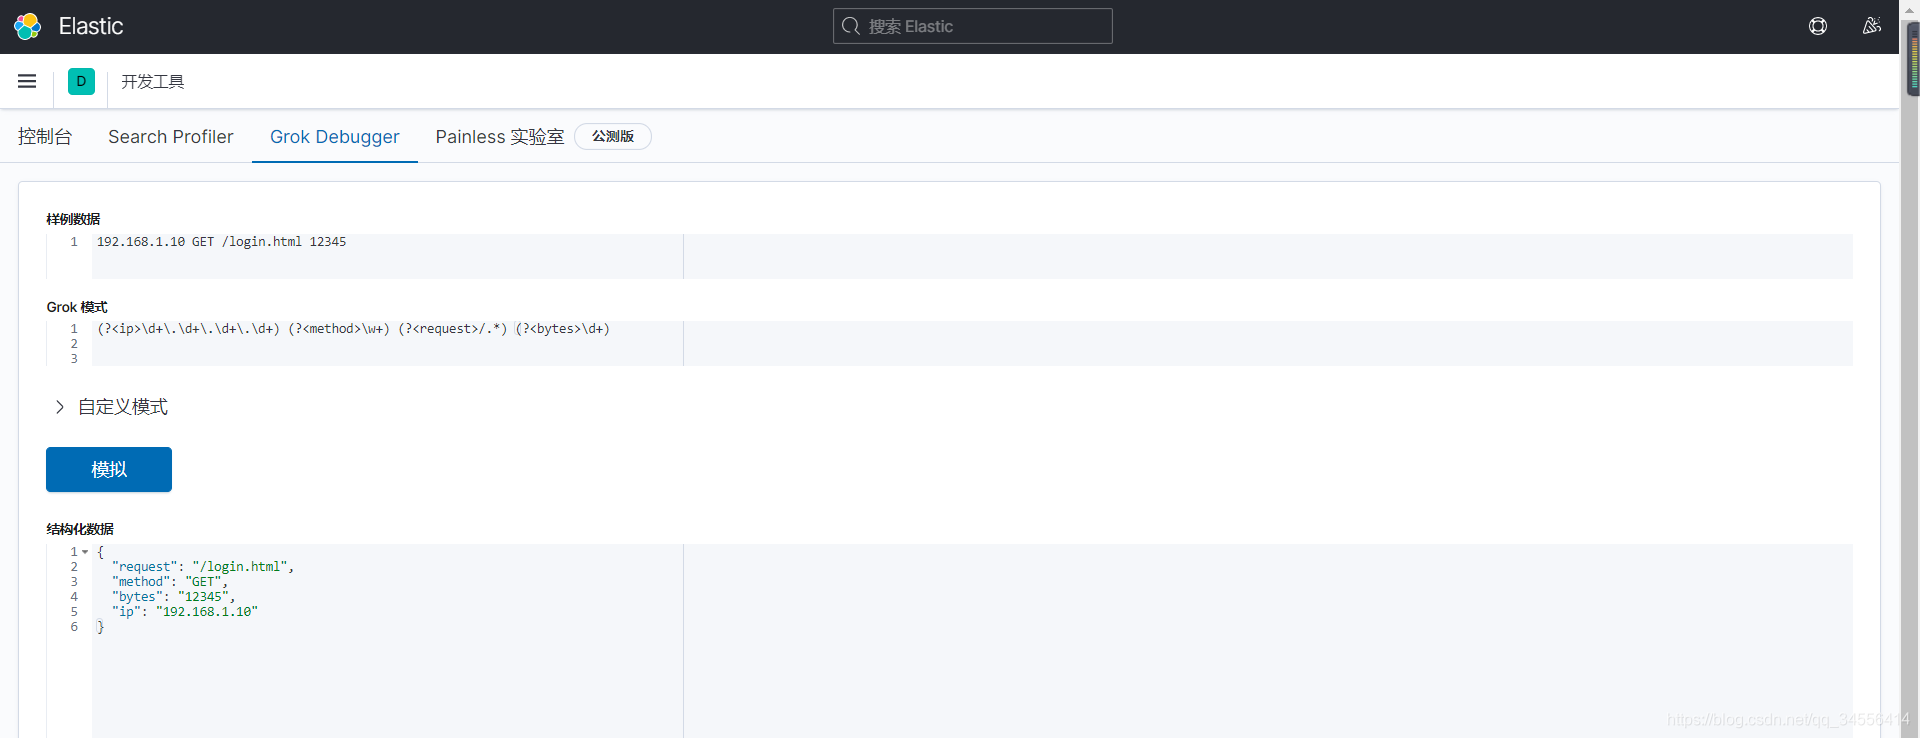This screenshot has height=738, width=1920.
Task: Click the (?<bytes>\d+) part of the pattern
Action: tap(562, 329)
